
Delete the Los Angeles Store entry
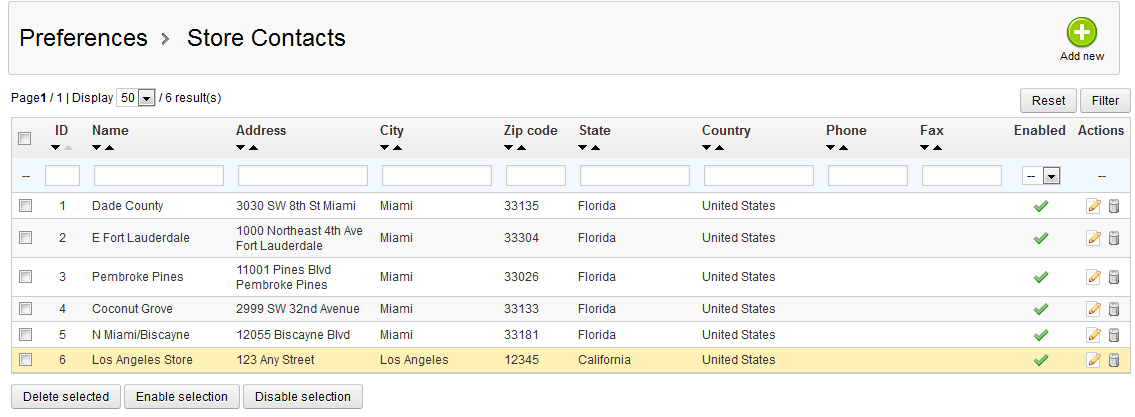[x=1114, y=360]
